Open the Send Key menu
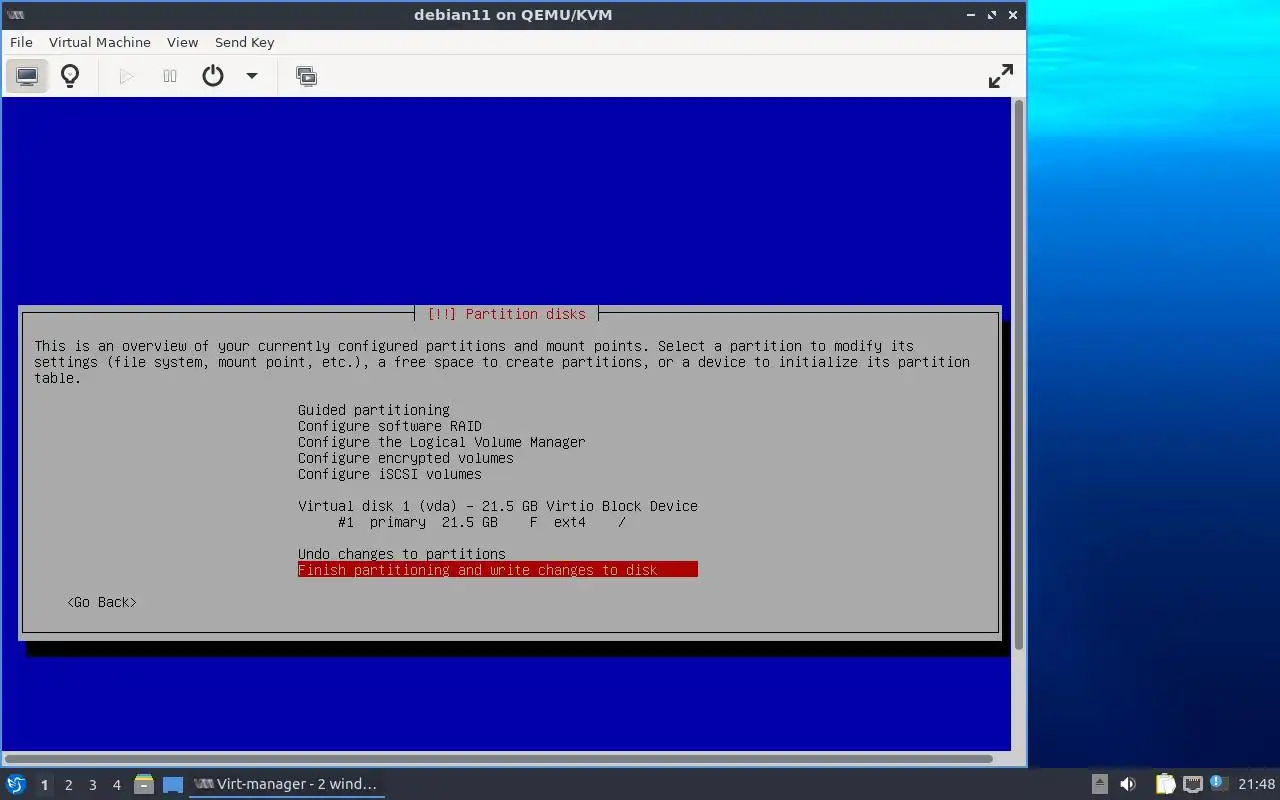 pyautogui.click(x=244, y=42)
